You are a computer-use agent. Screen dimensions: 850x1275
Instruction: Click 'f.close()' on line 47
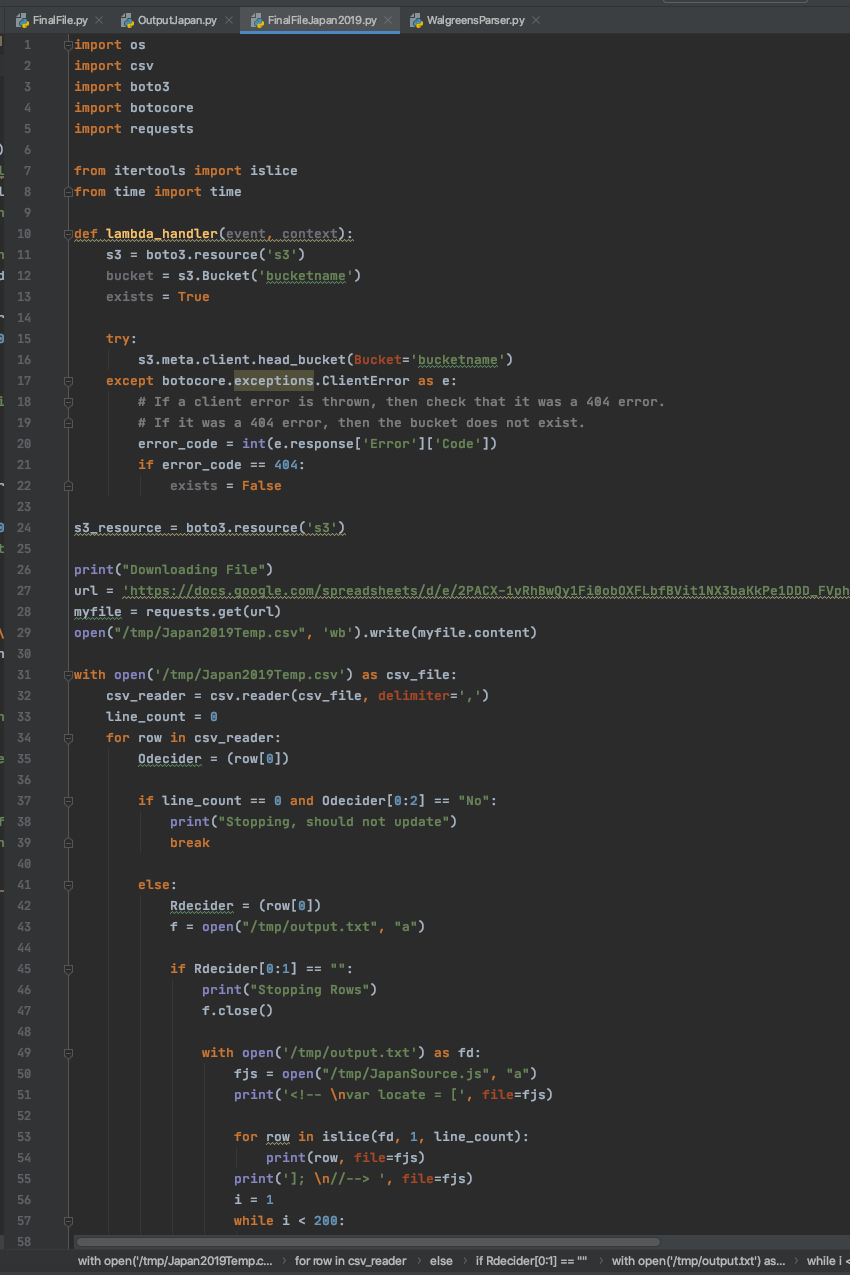238,1011
